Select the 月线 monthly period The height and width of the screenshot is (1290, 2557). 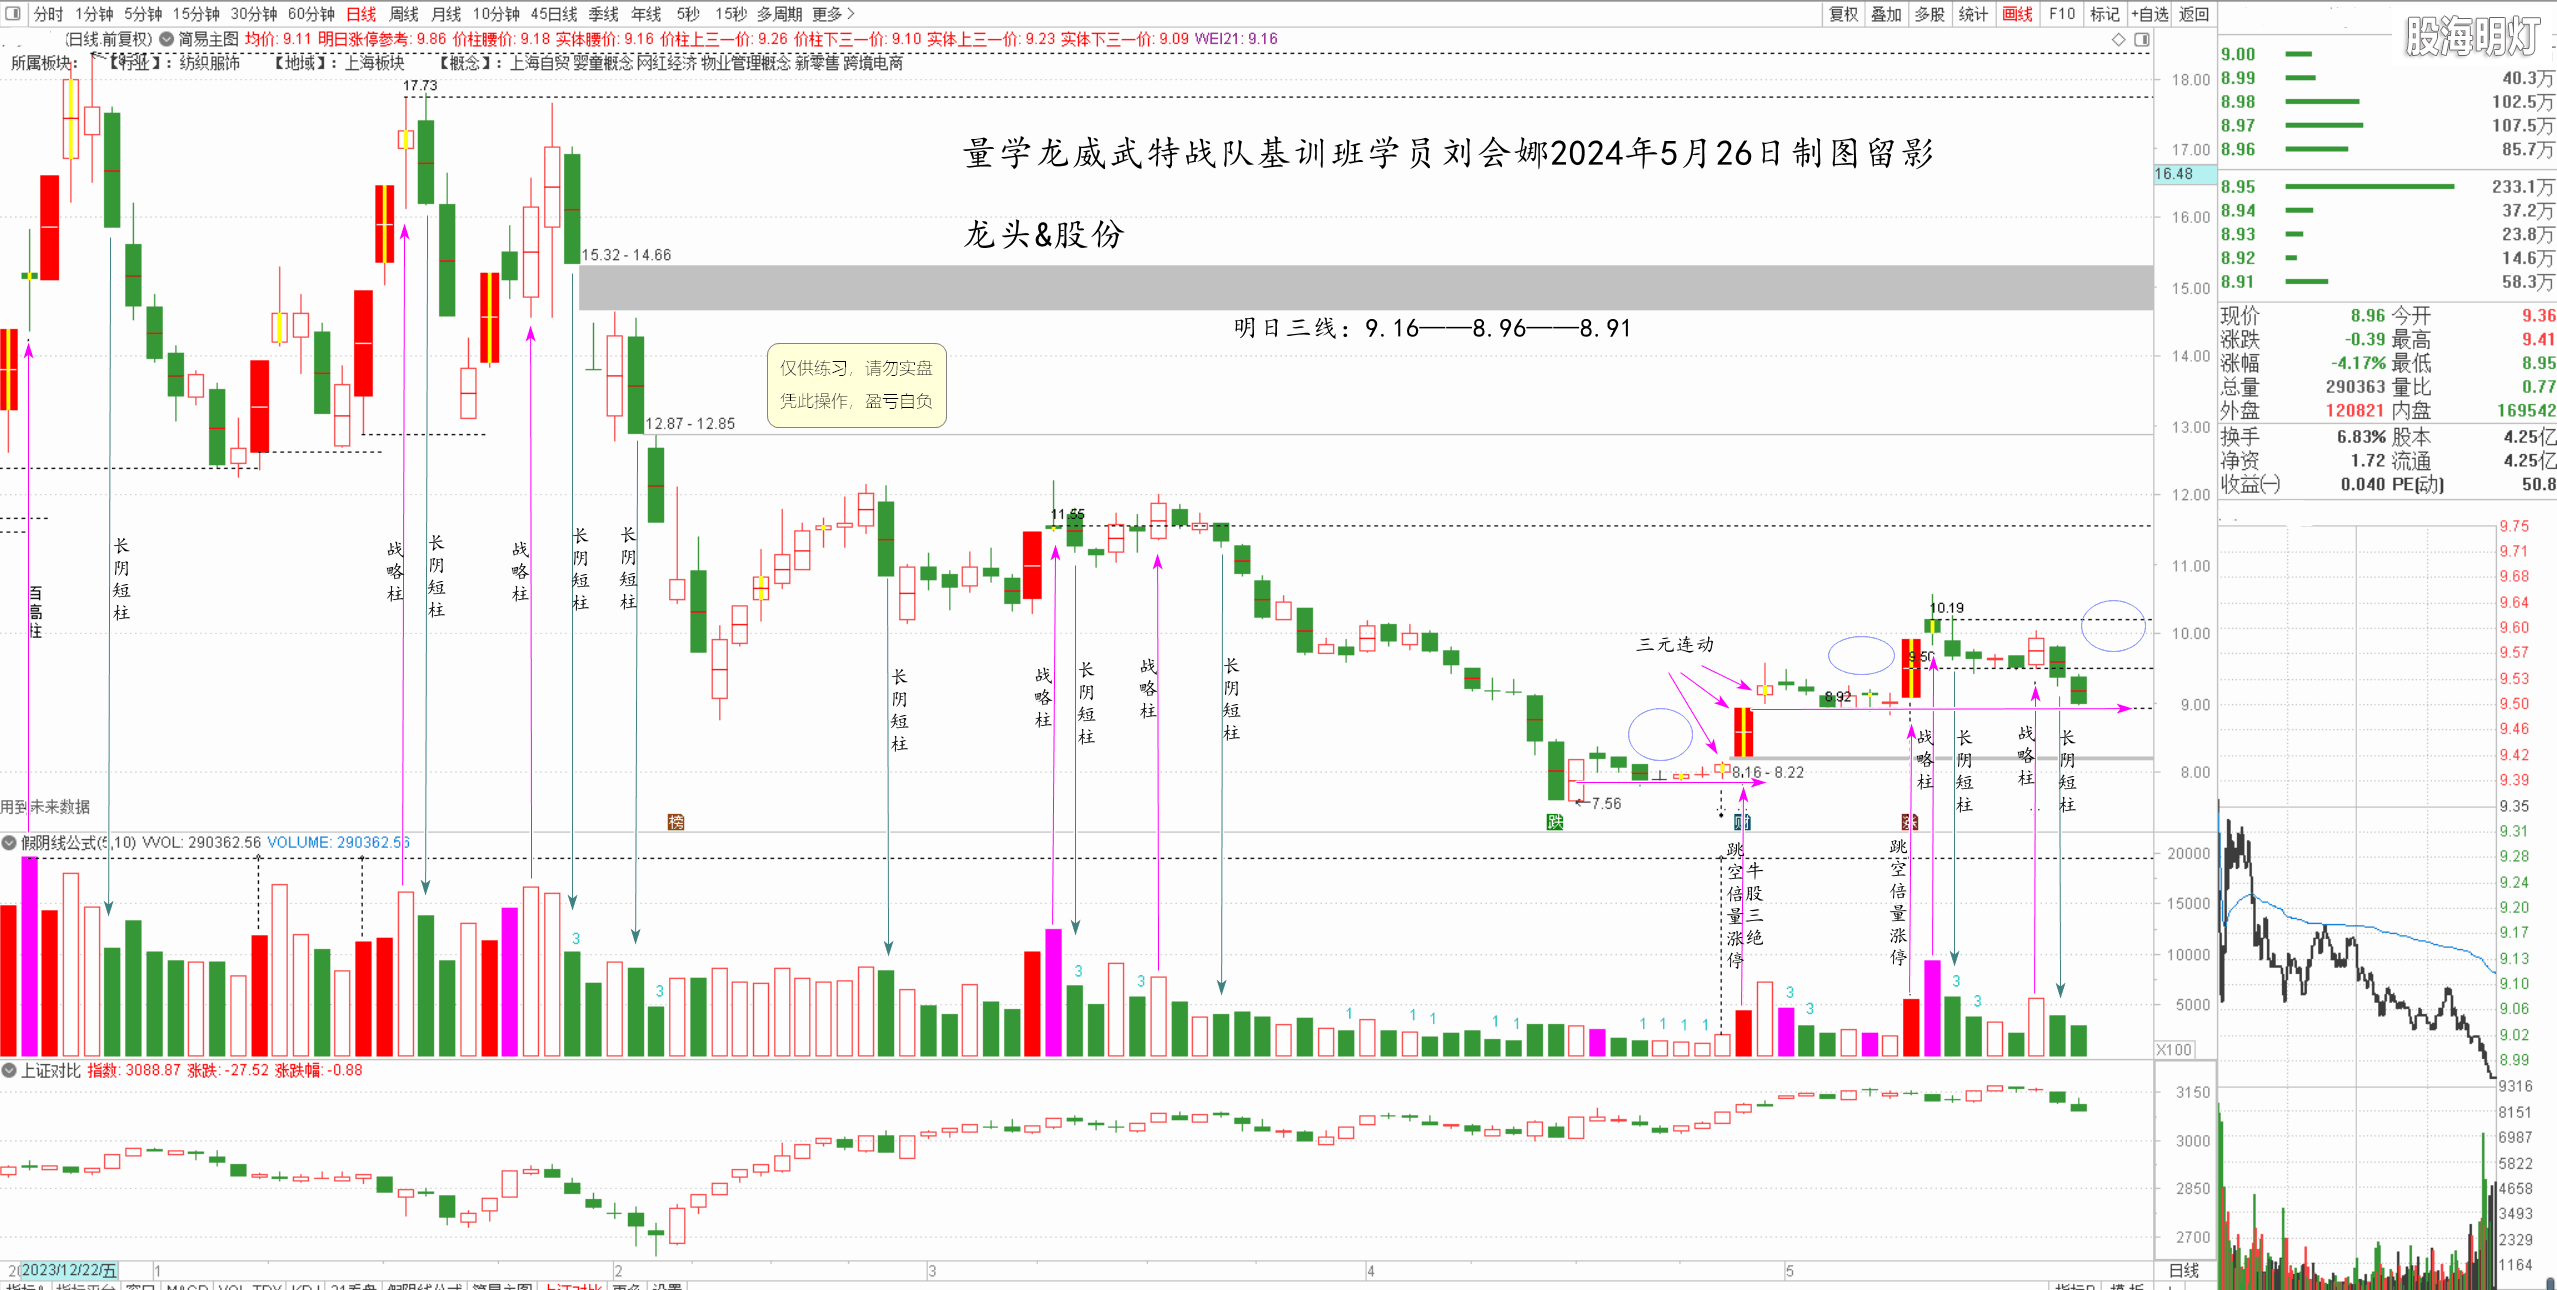[446, 13]
